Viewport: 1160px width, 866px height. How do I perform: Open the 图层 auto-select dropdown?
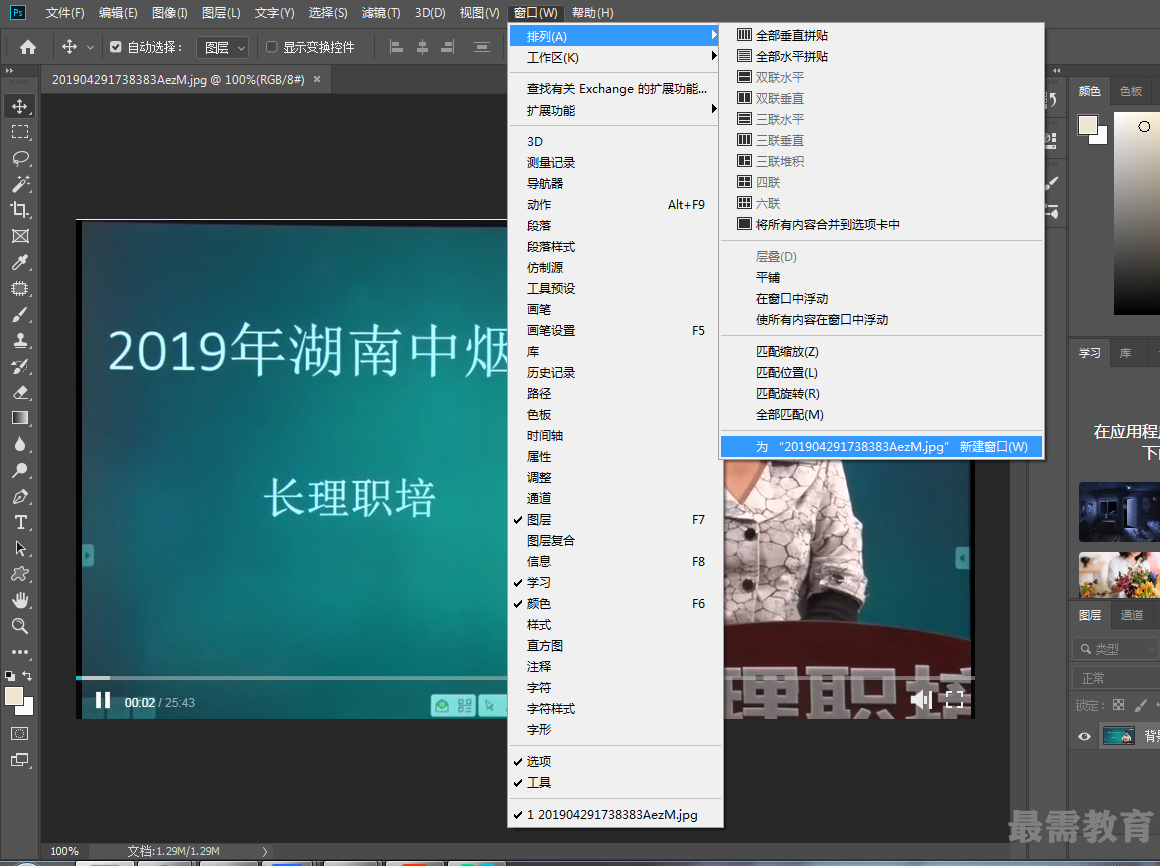click(x=223, y=47)
